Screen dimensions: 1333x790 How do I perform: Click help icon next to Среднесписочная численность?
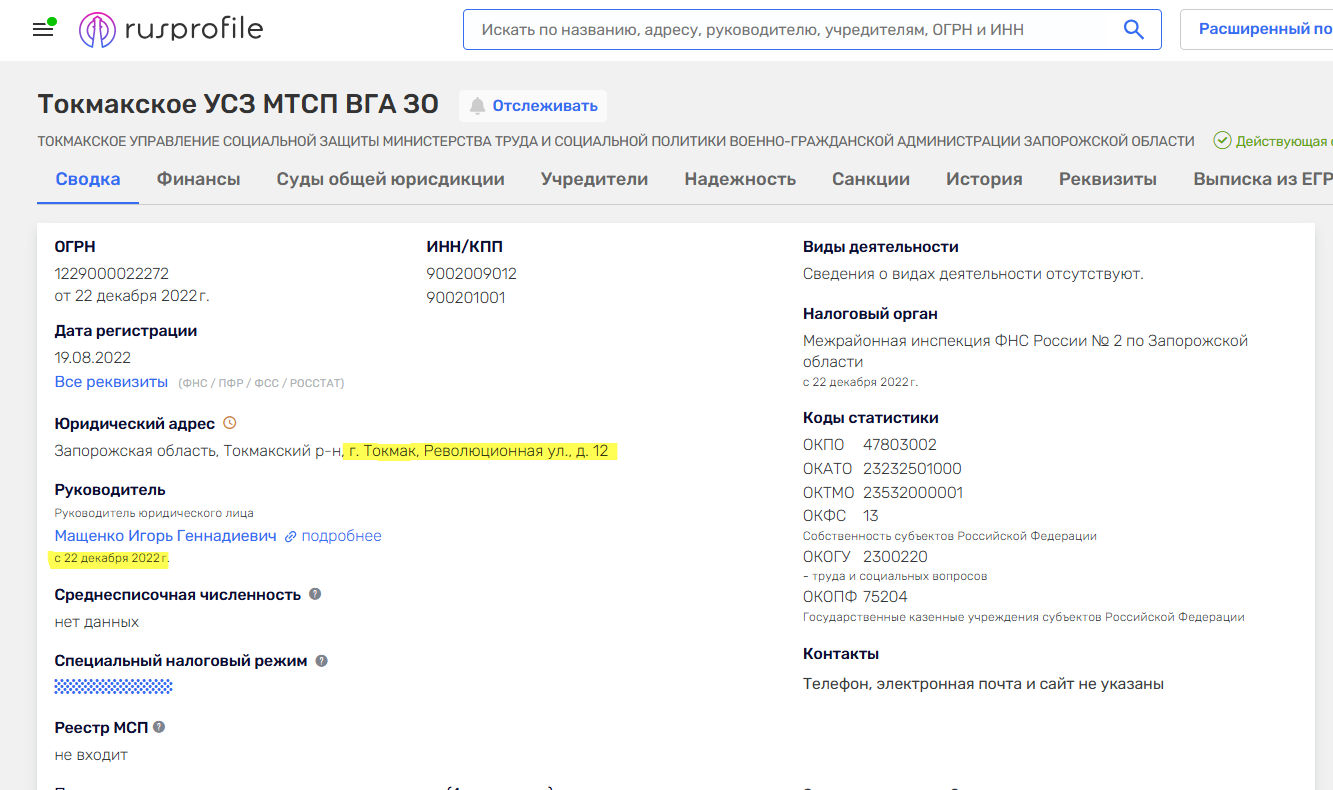click(315, 594)
